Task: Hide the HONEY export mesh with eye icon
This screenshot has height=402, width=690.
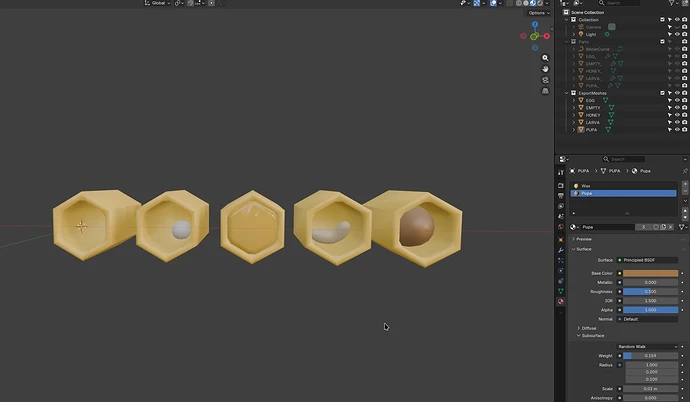Action: click(x=677, y=115)
